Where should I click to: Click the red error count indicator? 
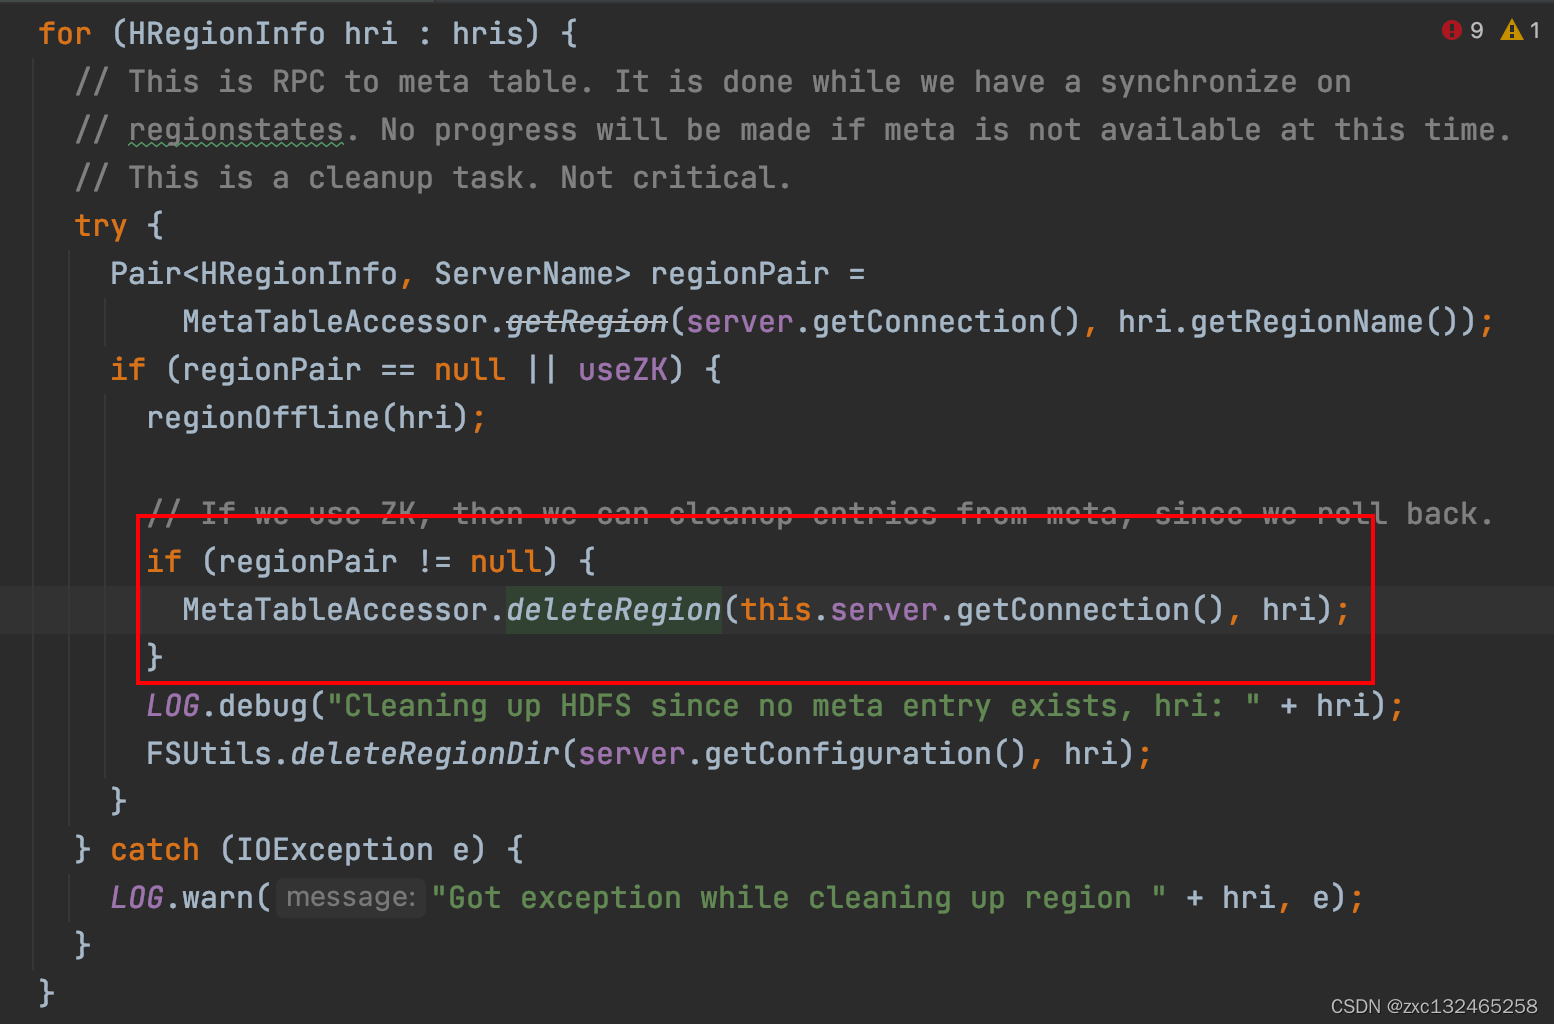pyautogui.click(x=1462, y=30)
